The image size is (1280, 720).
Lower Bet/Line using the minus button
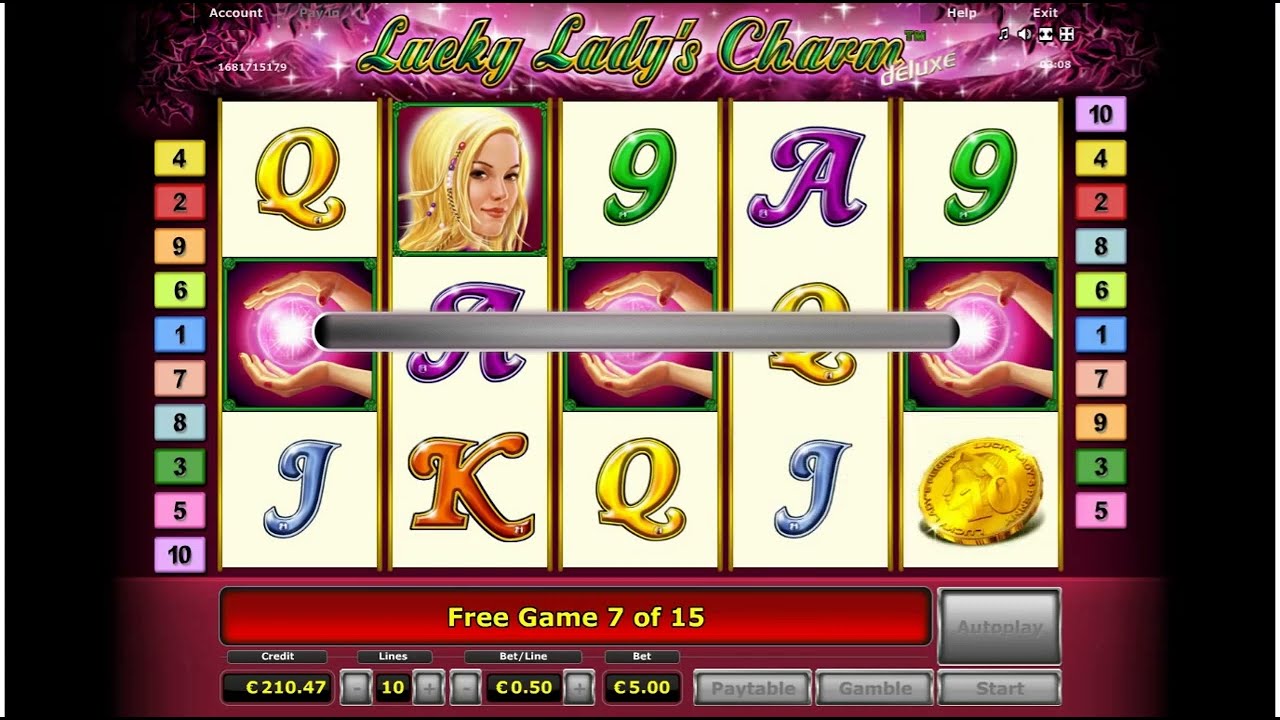[x=465, y=688]
